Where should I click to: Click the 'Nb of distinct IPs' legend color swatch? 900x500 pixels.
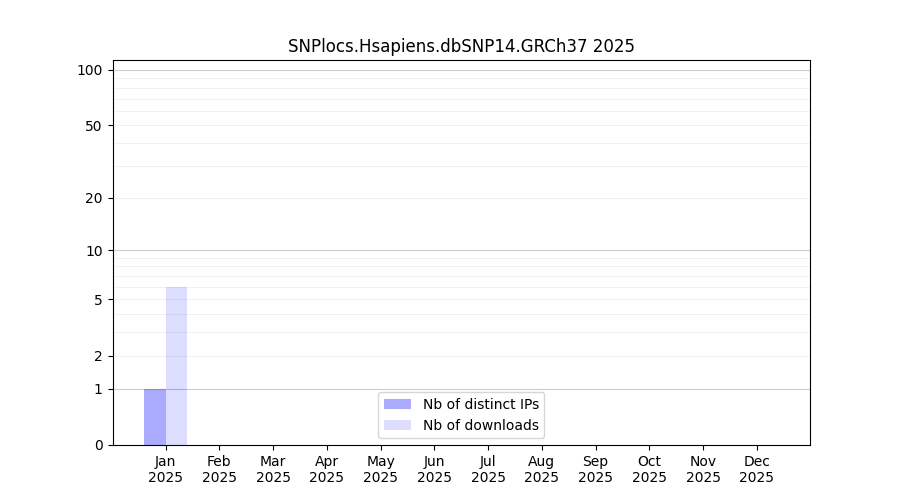pyautogui.click(x=397, y=404)
